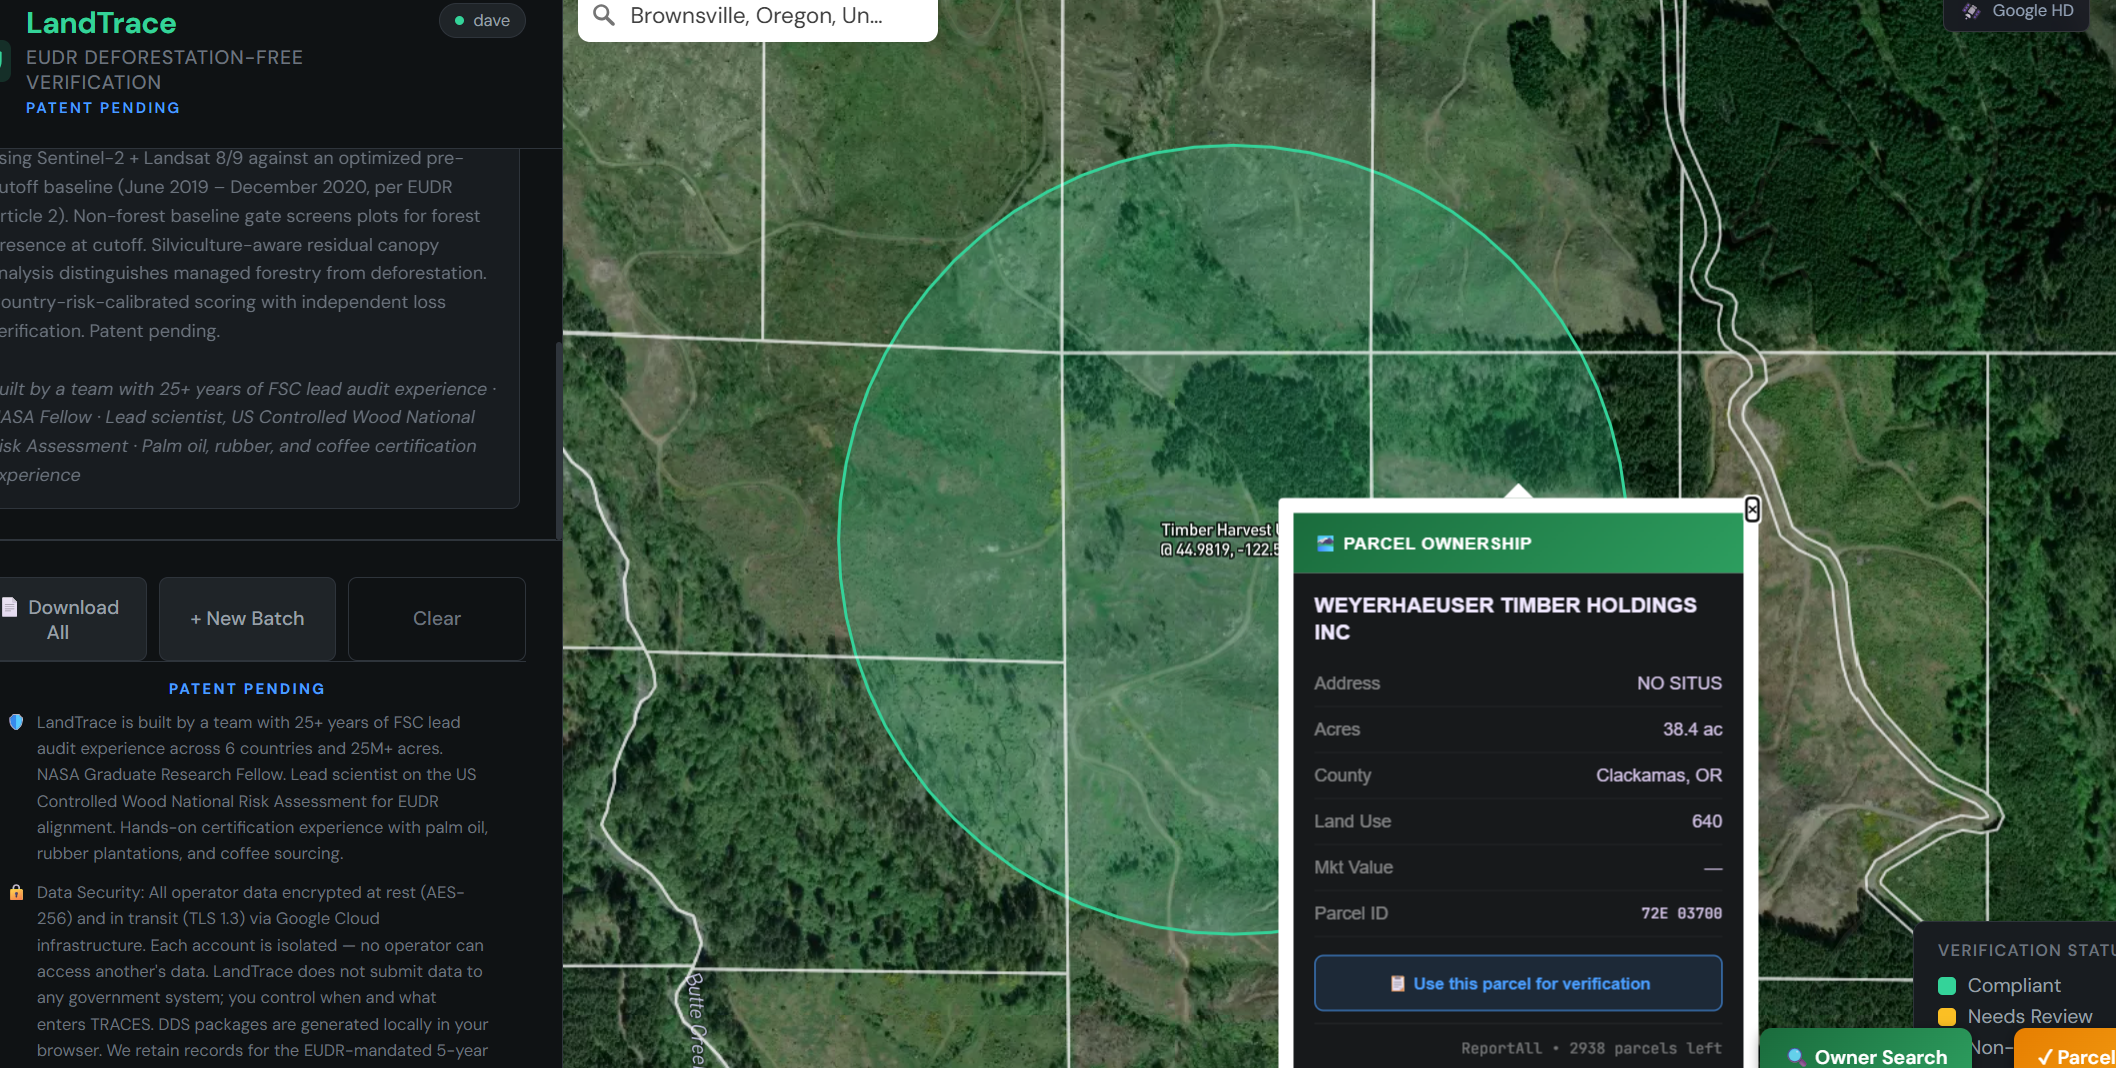Click the Parcel Ownership header icon
This screenshot has height=1068, width=2116.
point(1325,543)
